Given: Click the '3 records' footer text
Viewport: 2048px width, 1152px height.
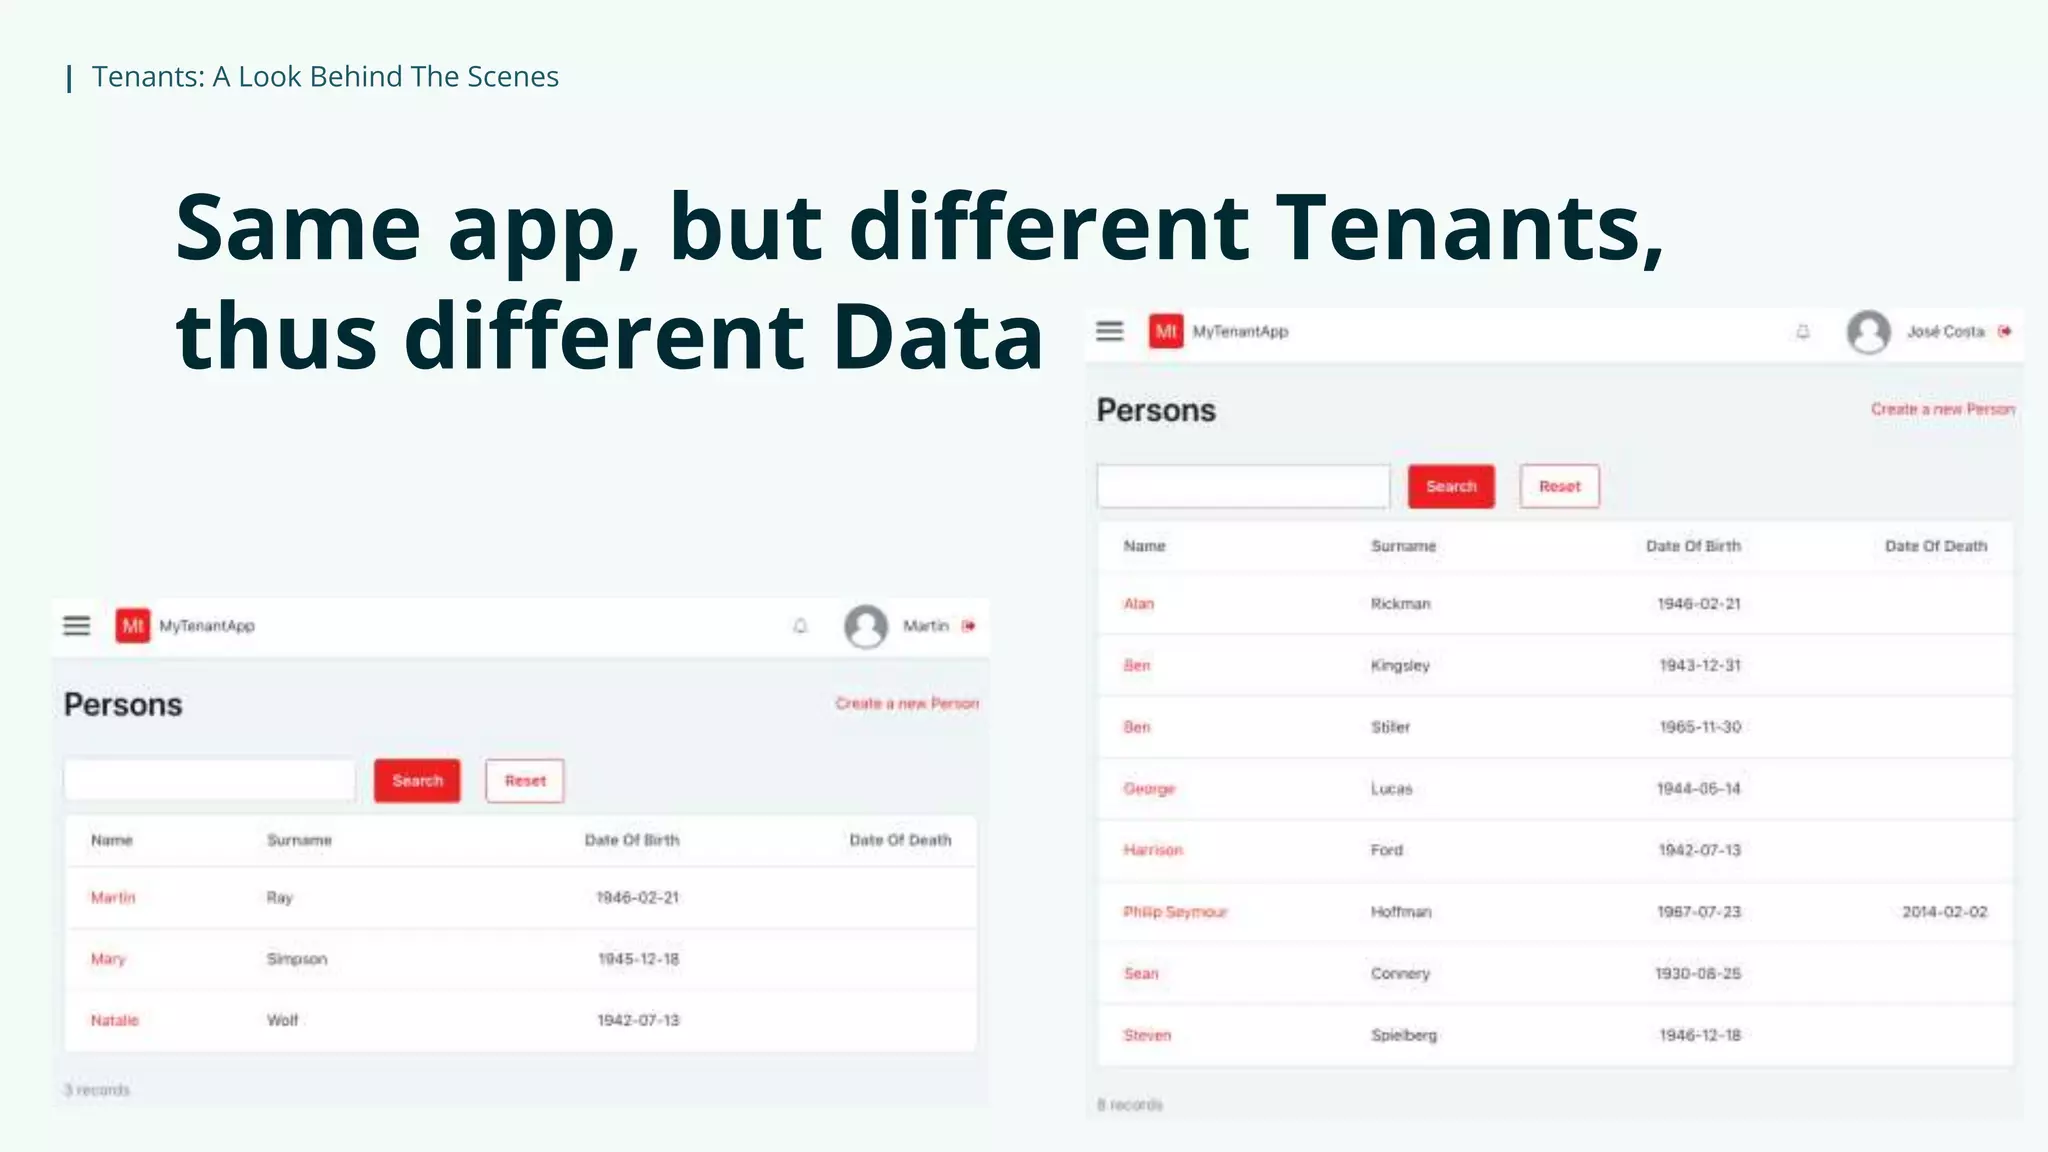Looking at the screenshot, I should pyautogui.click(x=97, y=1090).
